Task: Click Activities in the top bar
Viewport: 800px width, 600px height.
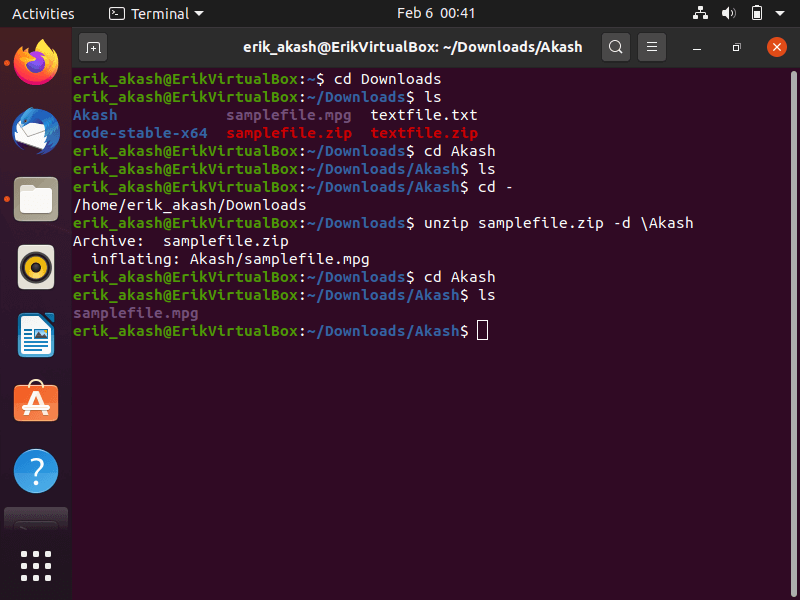Action: [43, 13]
